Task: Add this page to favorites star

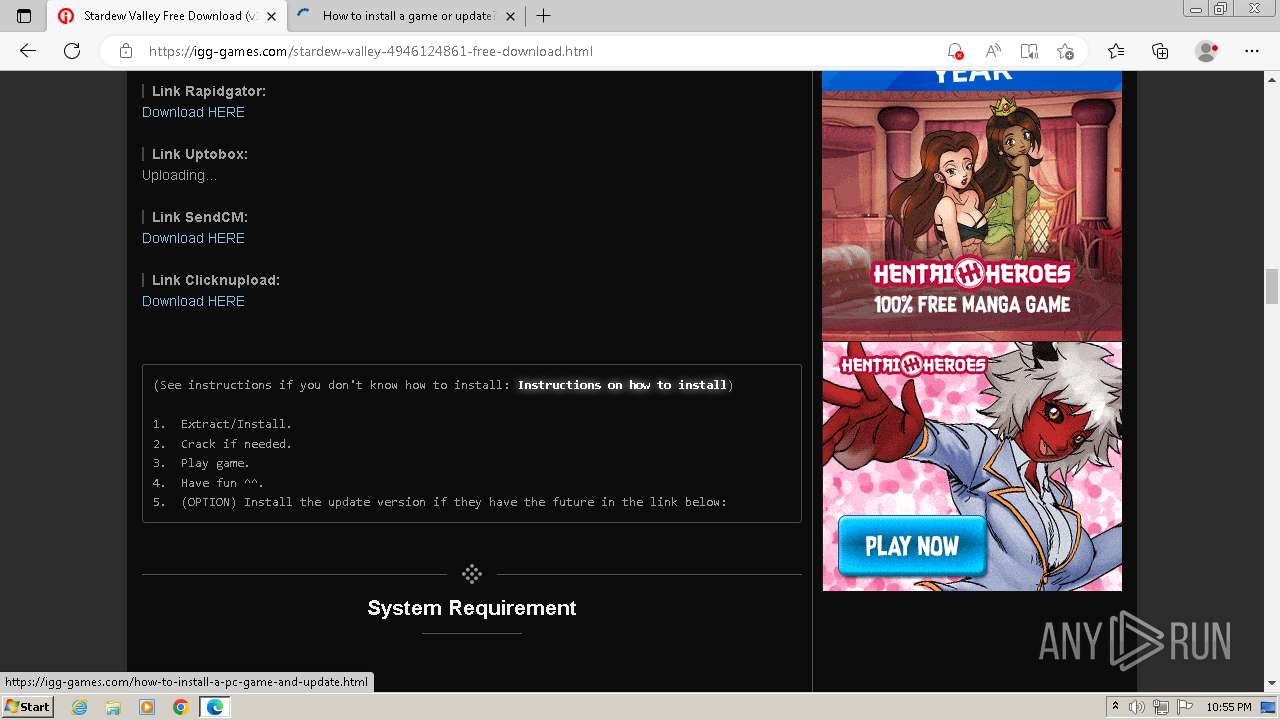Action: [x=1066, y=51]
